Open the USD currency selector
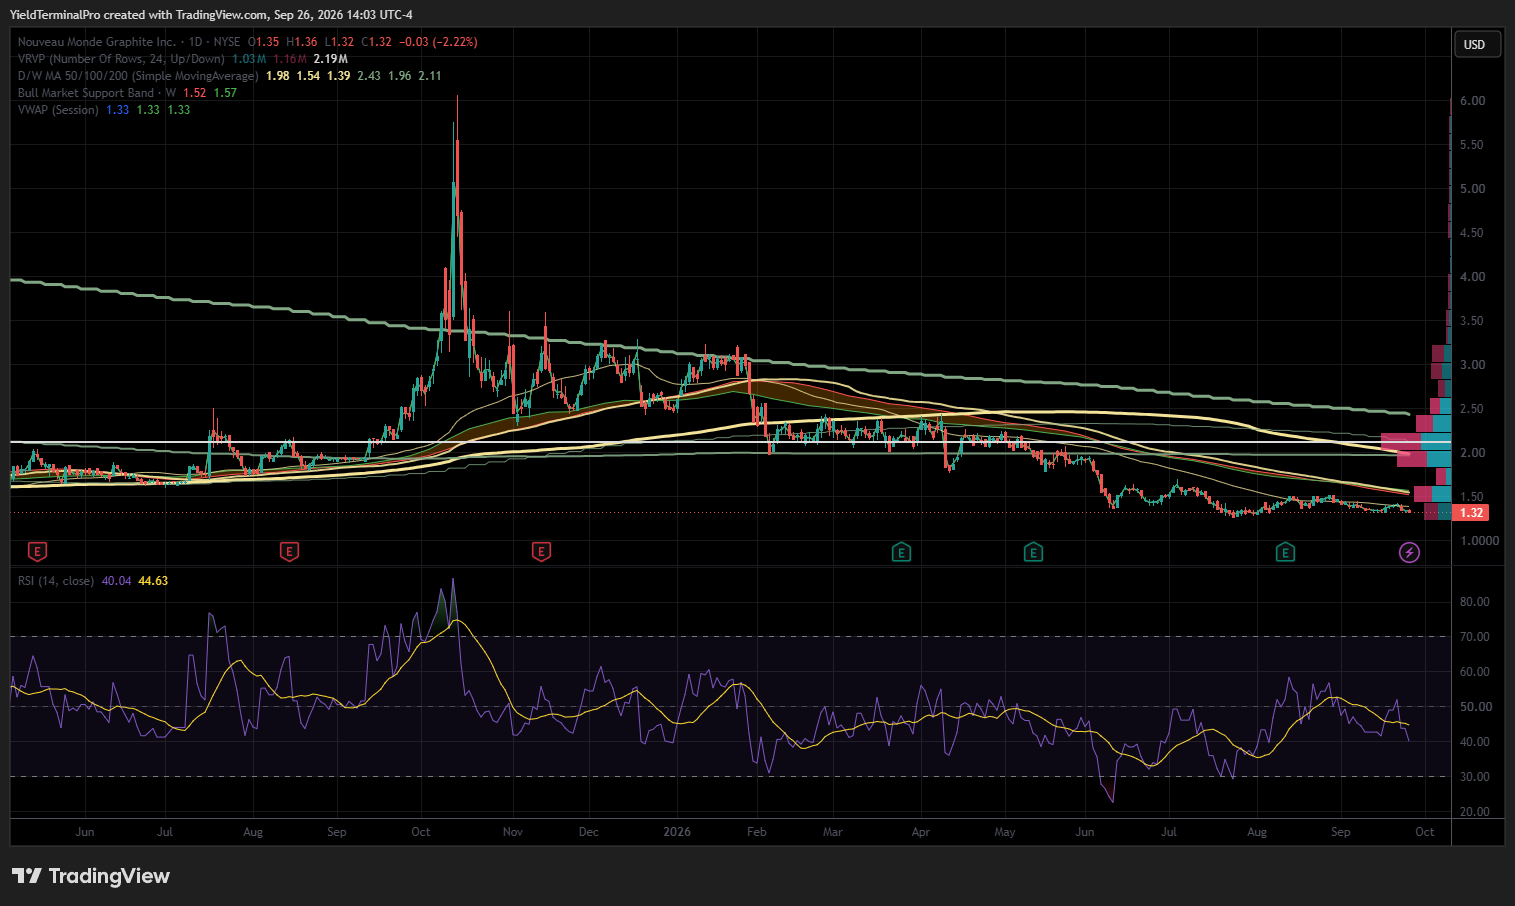This screenshot has height=906, width=1515. 1475,44
